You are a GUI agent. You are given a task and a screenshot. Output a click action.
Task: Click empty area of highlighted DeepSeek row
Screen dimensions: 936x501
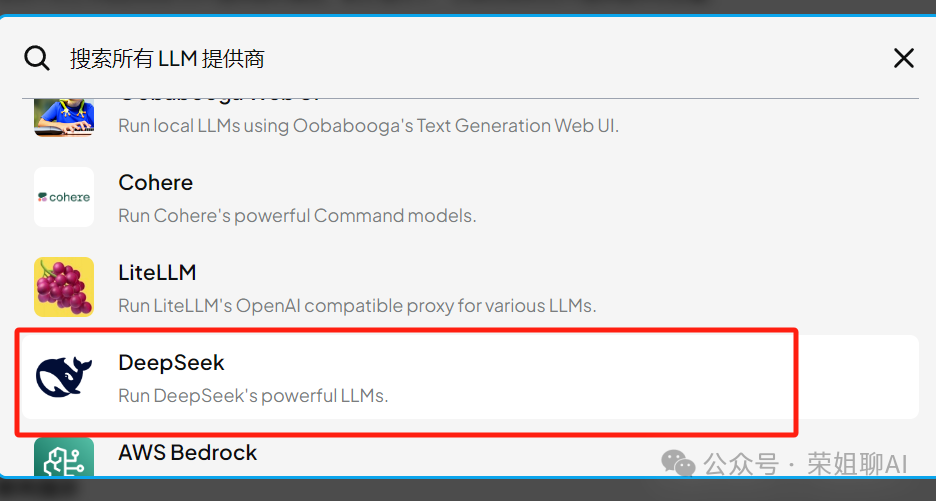(597, 377)
